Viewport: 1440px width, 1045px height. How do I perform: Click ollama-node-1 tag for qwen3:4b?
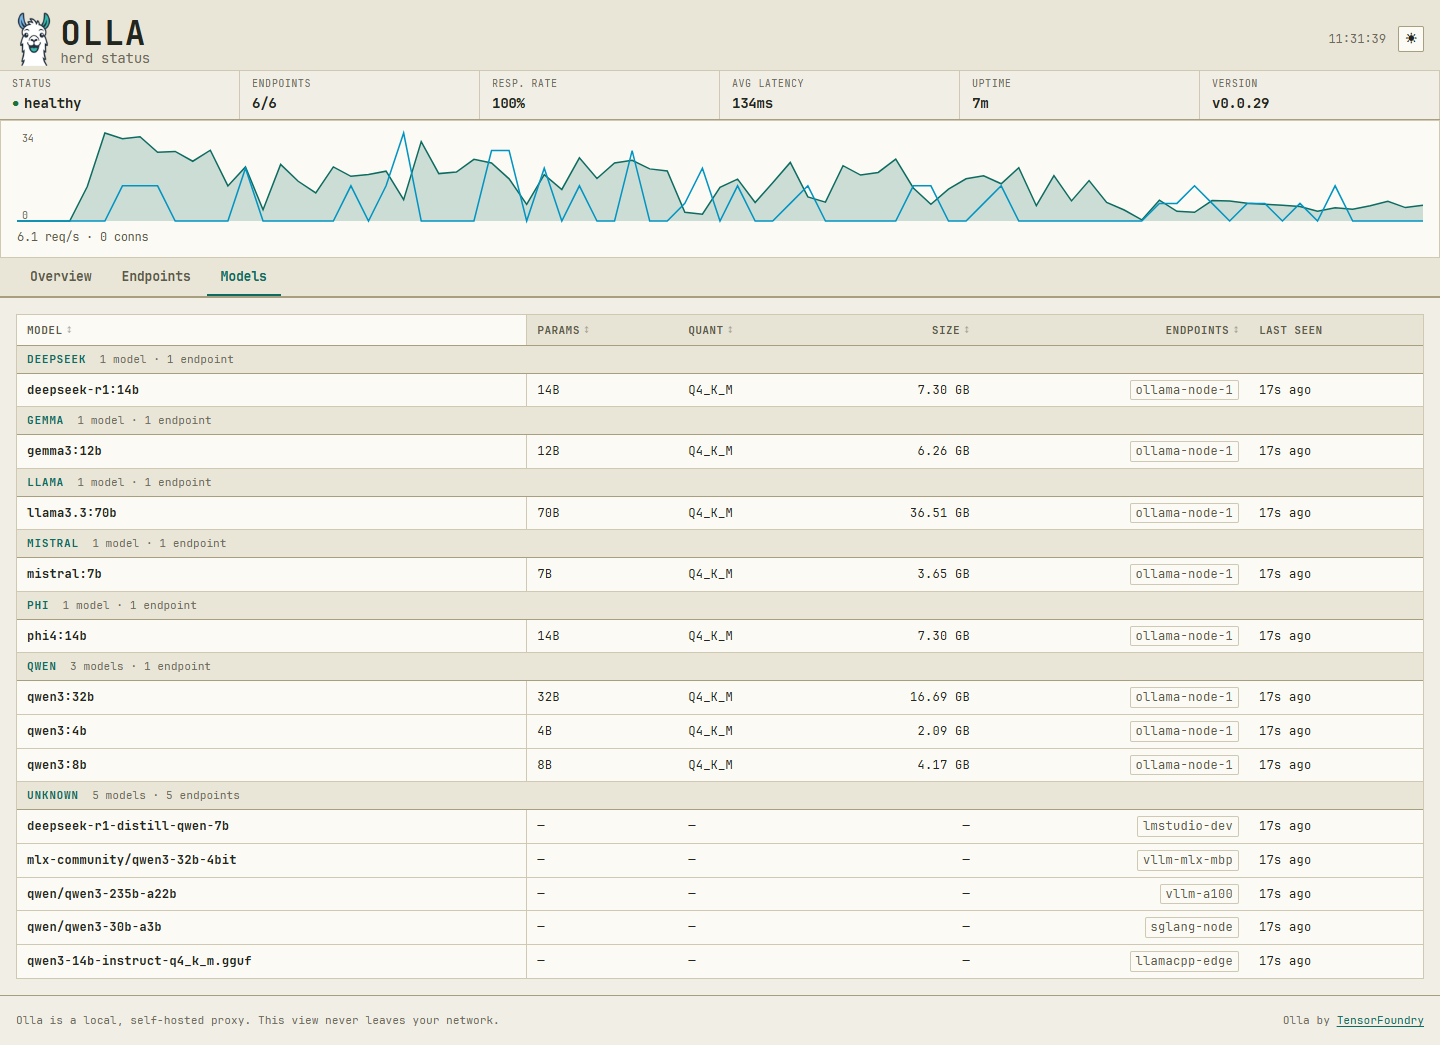pyautogui.click(x=1184, y=731)
